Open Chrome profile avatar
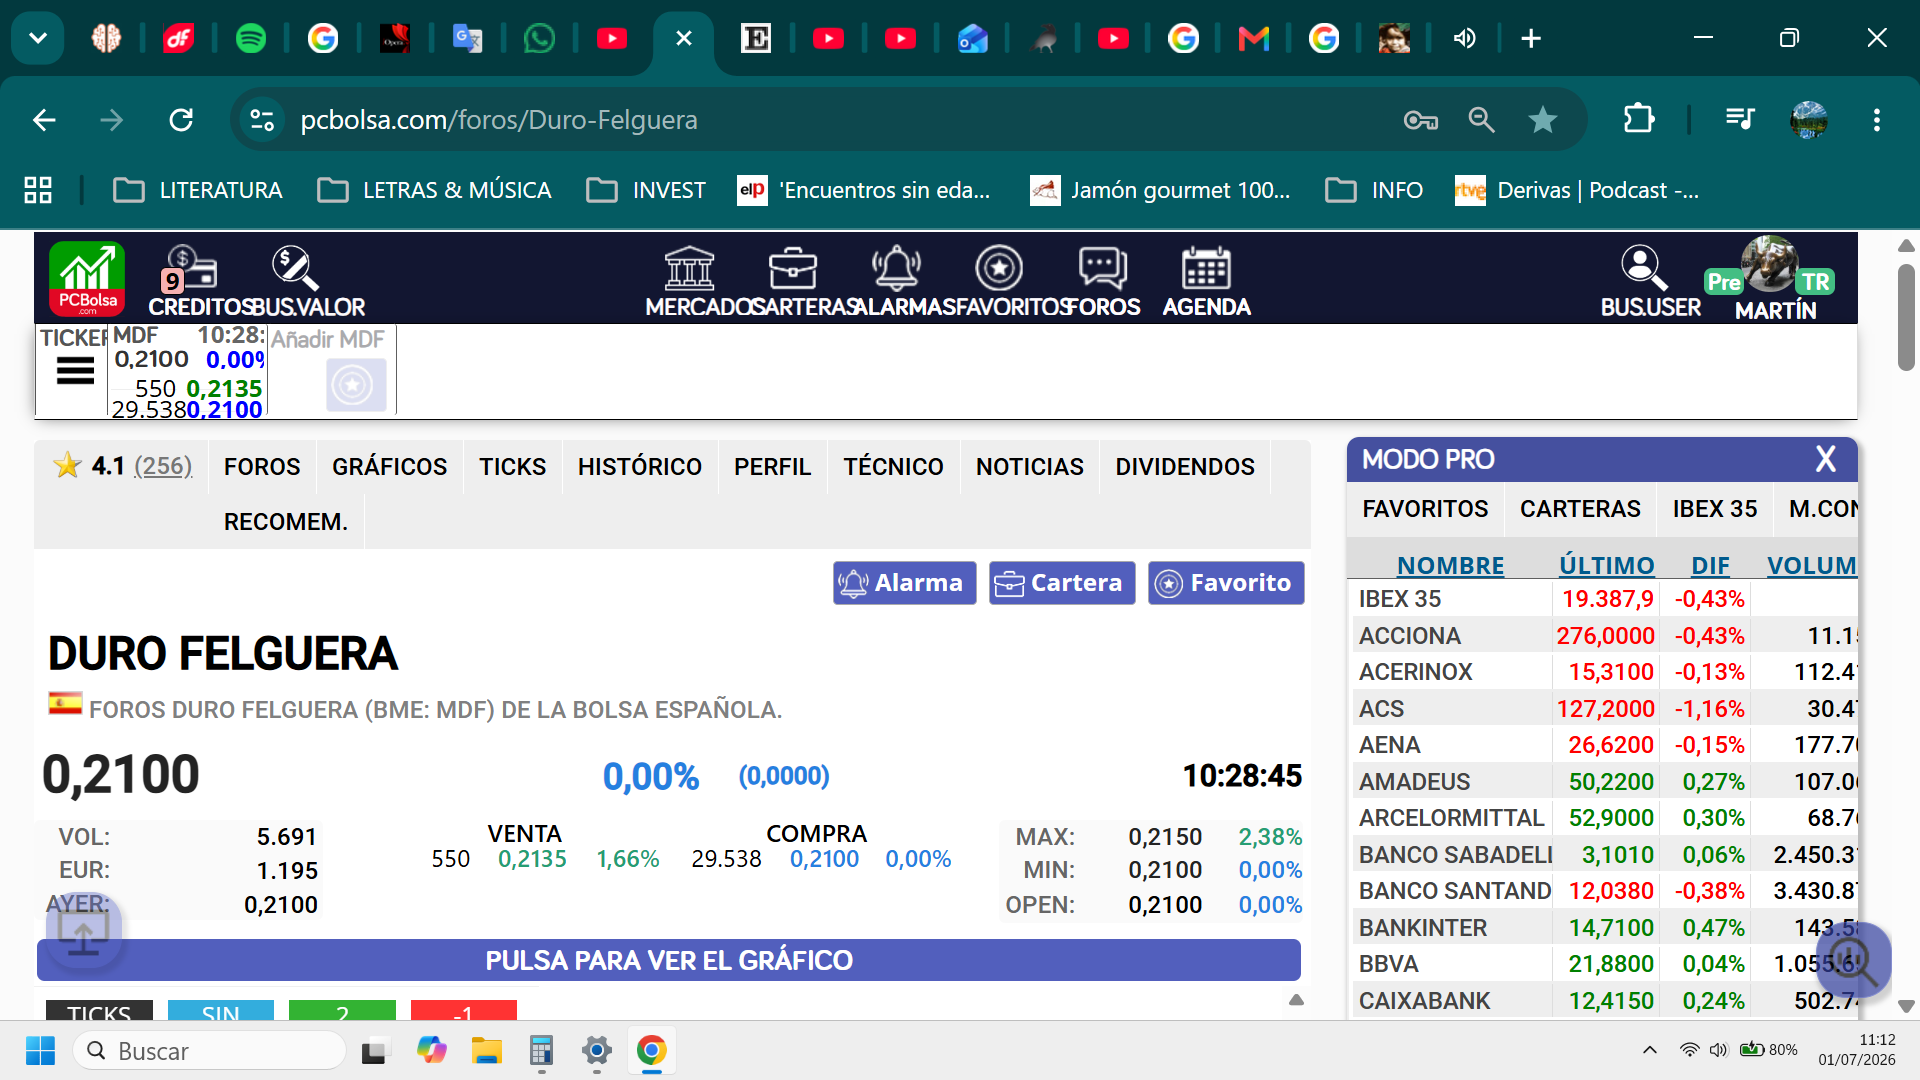Screen dimensions: 1920x1080 coord(1809,120)
